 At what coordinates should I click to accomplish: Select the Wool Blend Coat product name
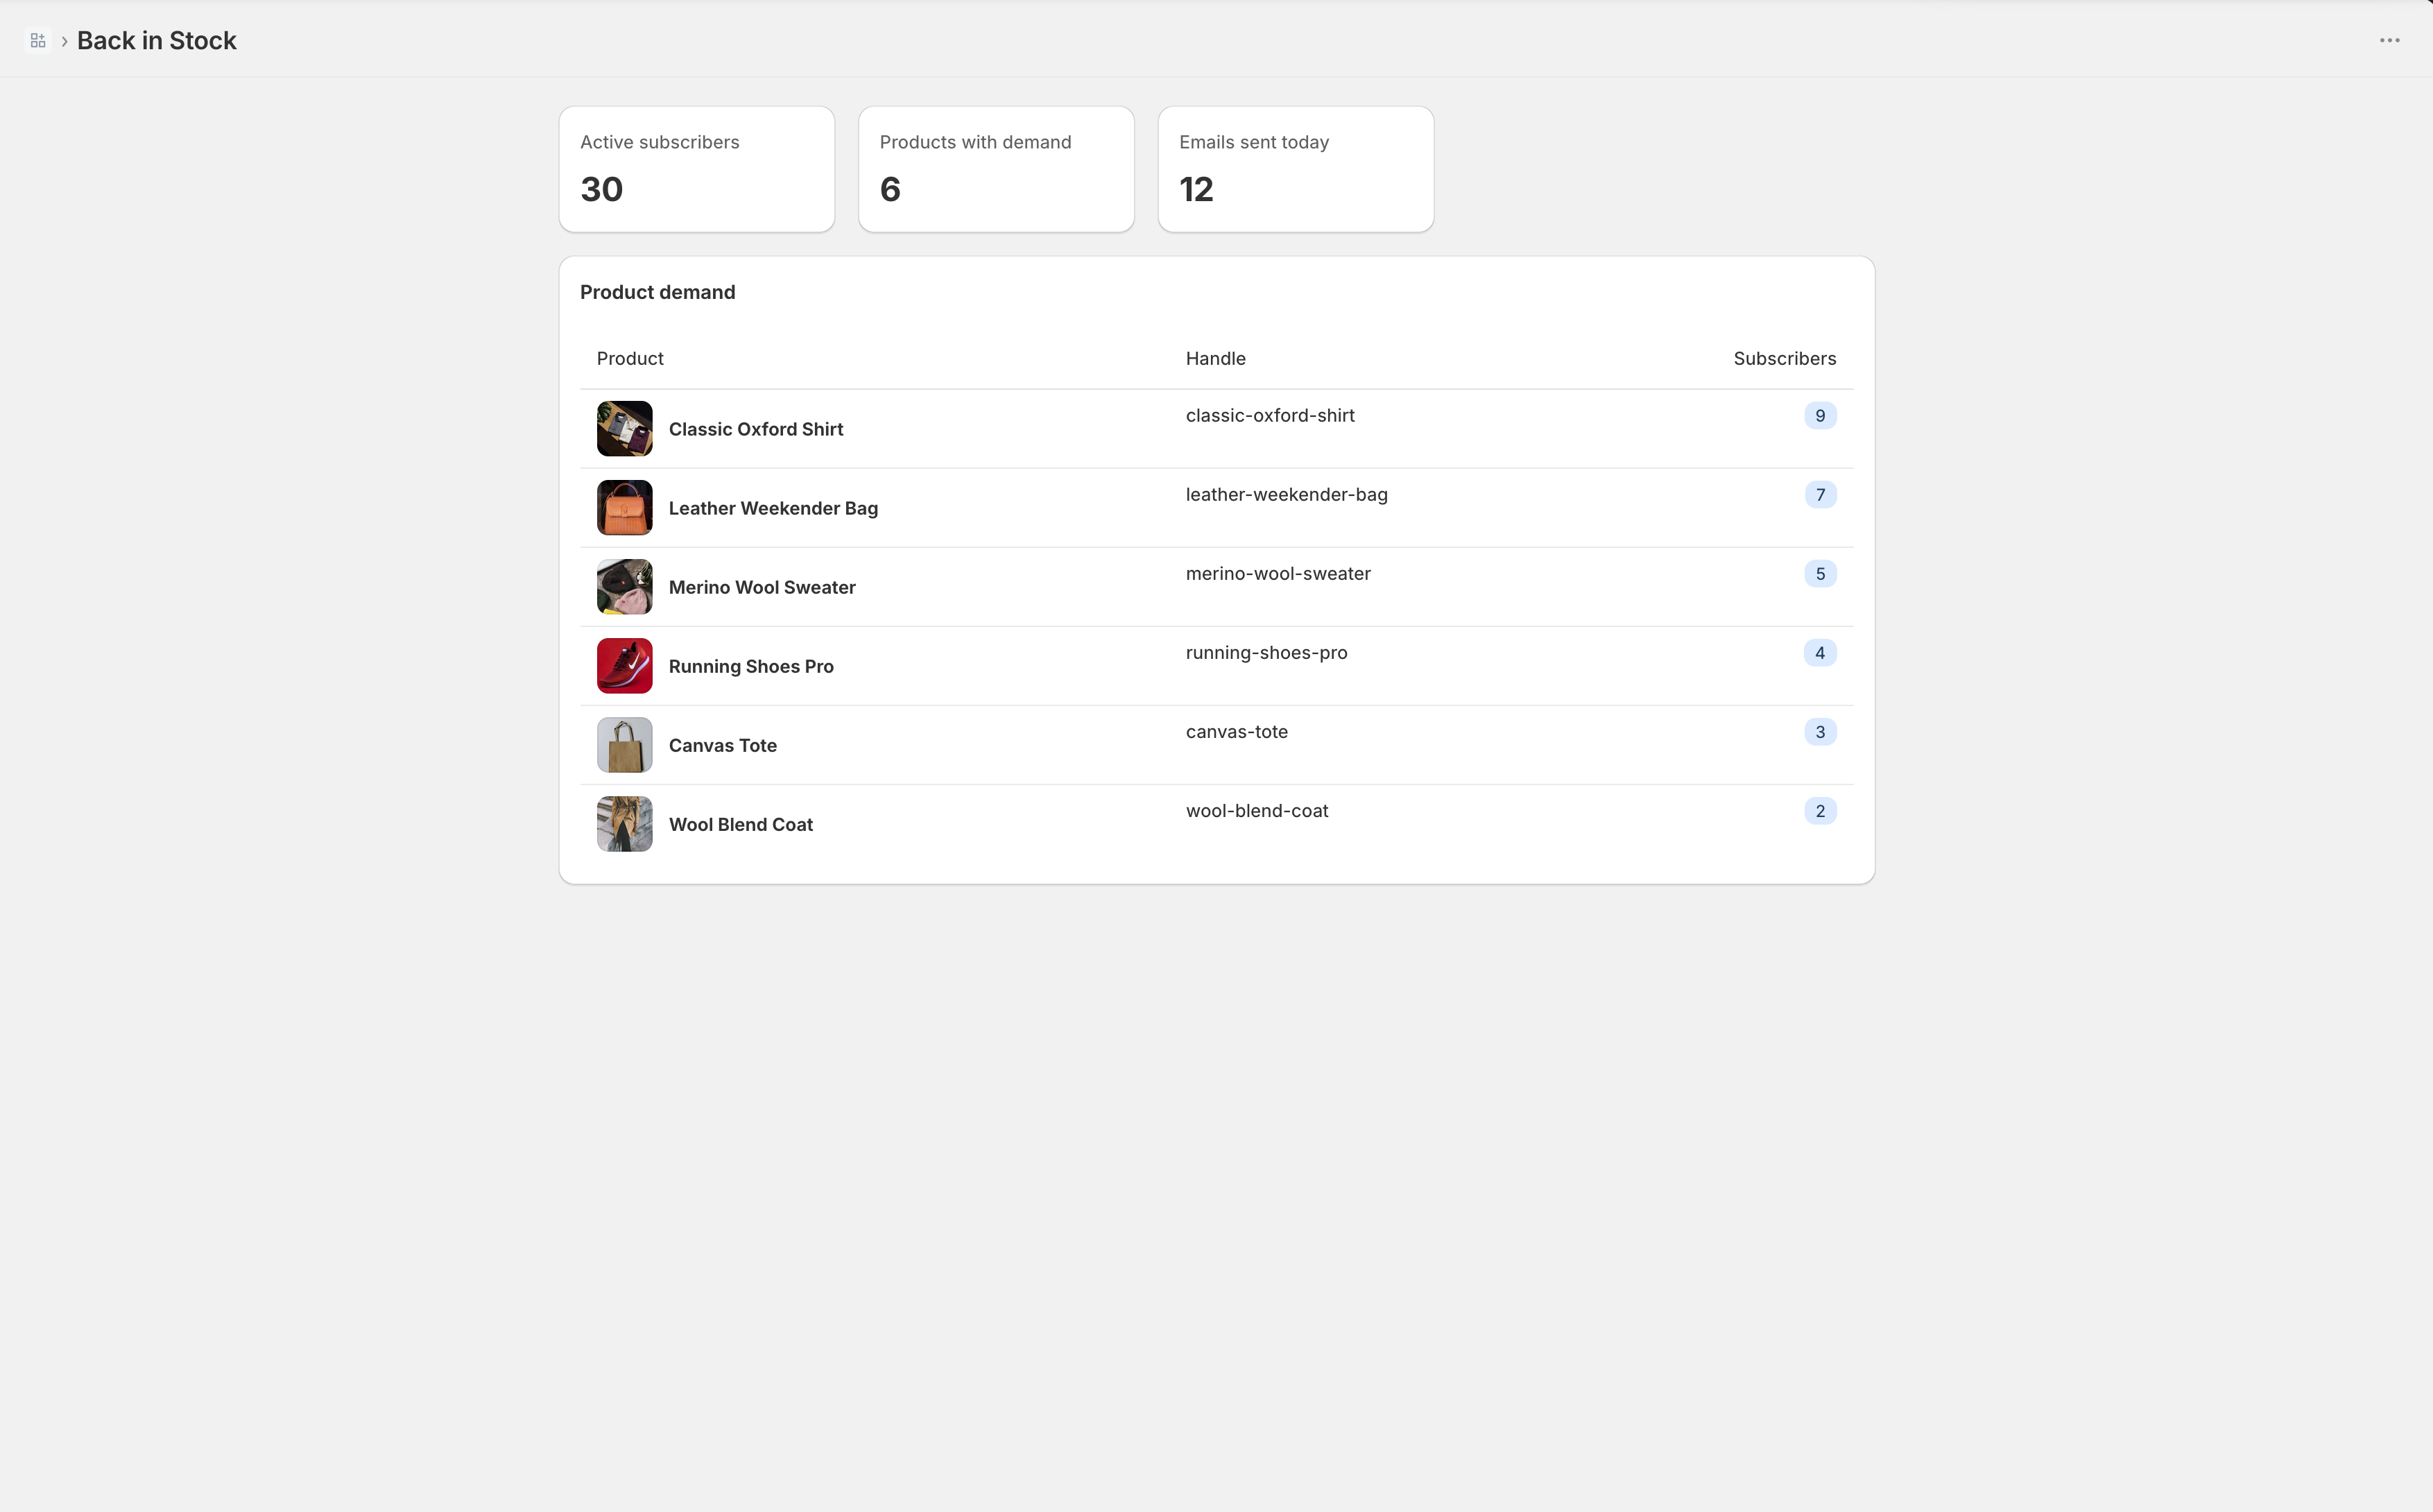pyautogui.click(x=741, y=824)
